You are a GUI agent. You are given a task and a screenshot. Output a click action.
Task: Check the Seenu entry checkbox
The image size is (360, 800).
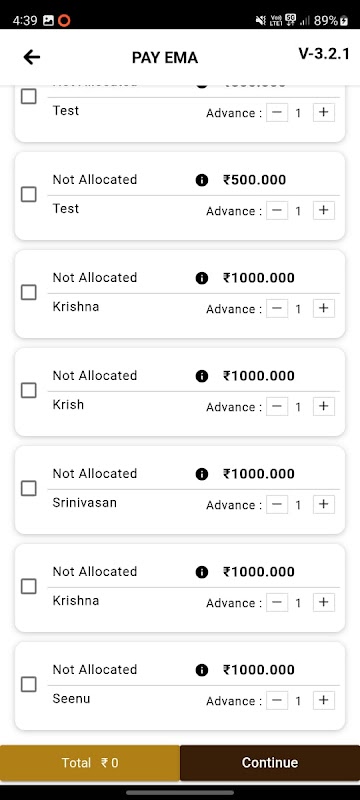point(29,684)
